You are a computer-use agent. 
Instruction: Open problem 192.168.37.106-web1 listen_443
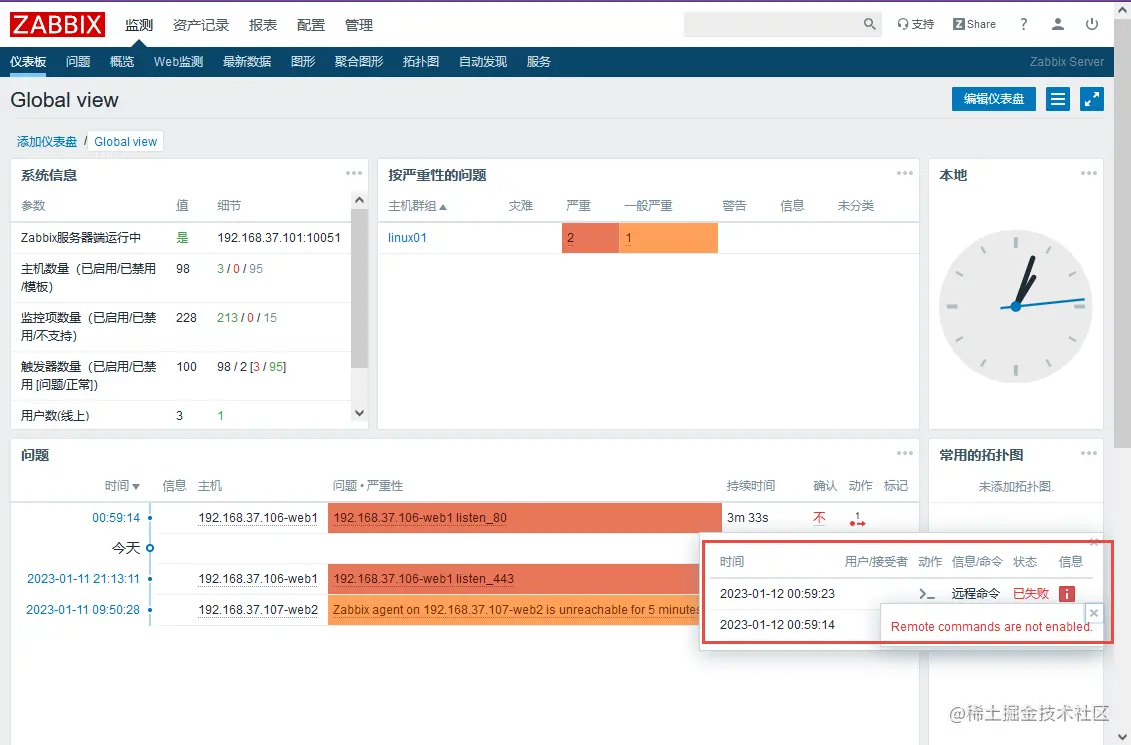(423, 578)
